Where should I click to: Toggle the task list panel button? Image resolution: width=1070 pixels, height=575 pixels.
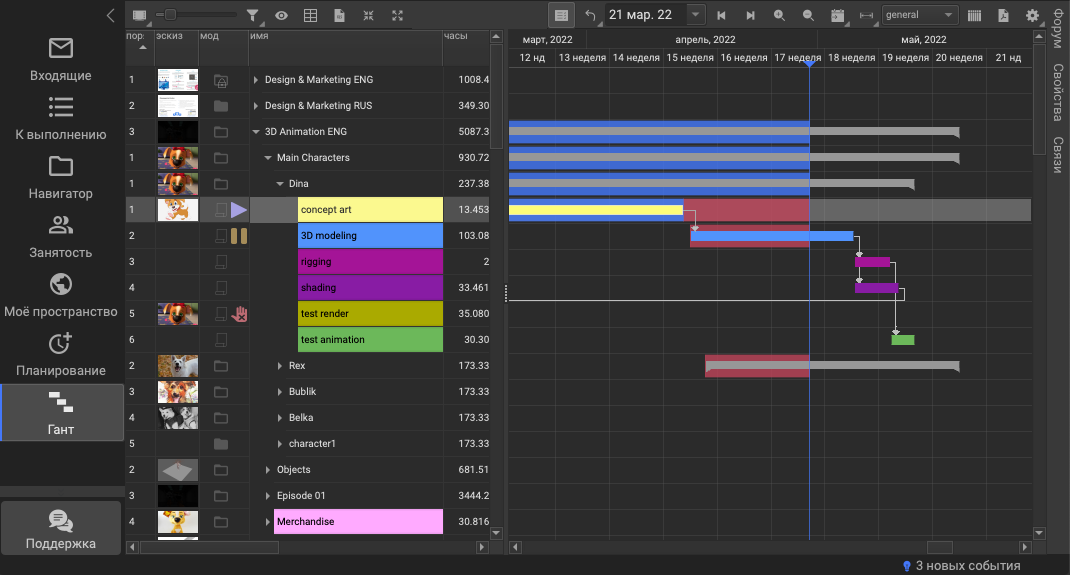(x=561, y=15)
